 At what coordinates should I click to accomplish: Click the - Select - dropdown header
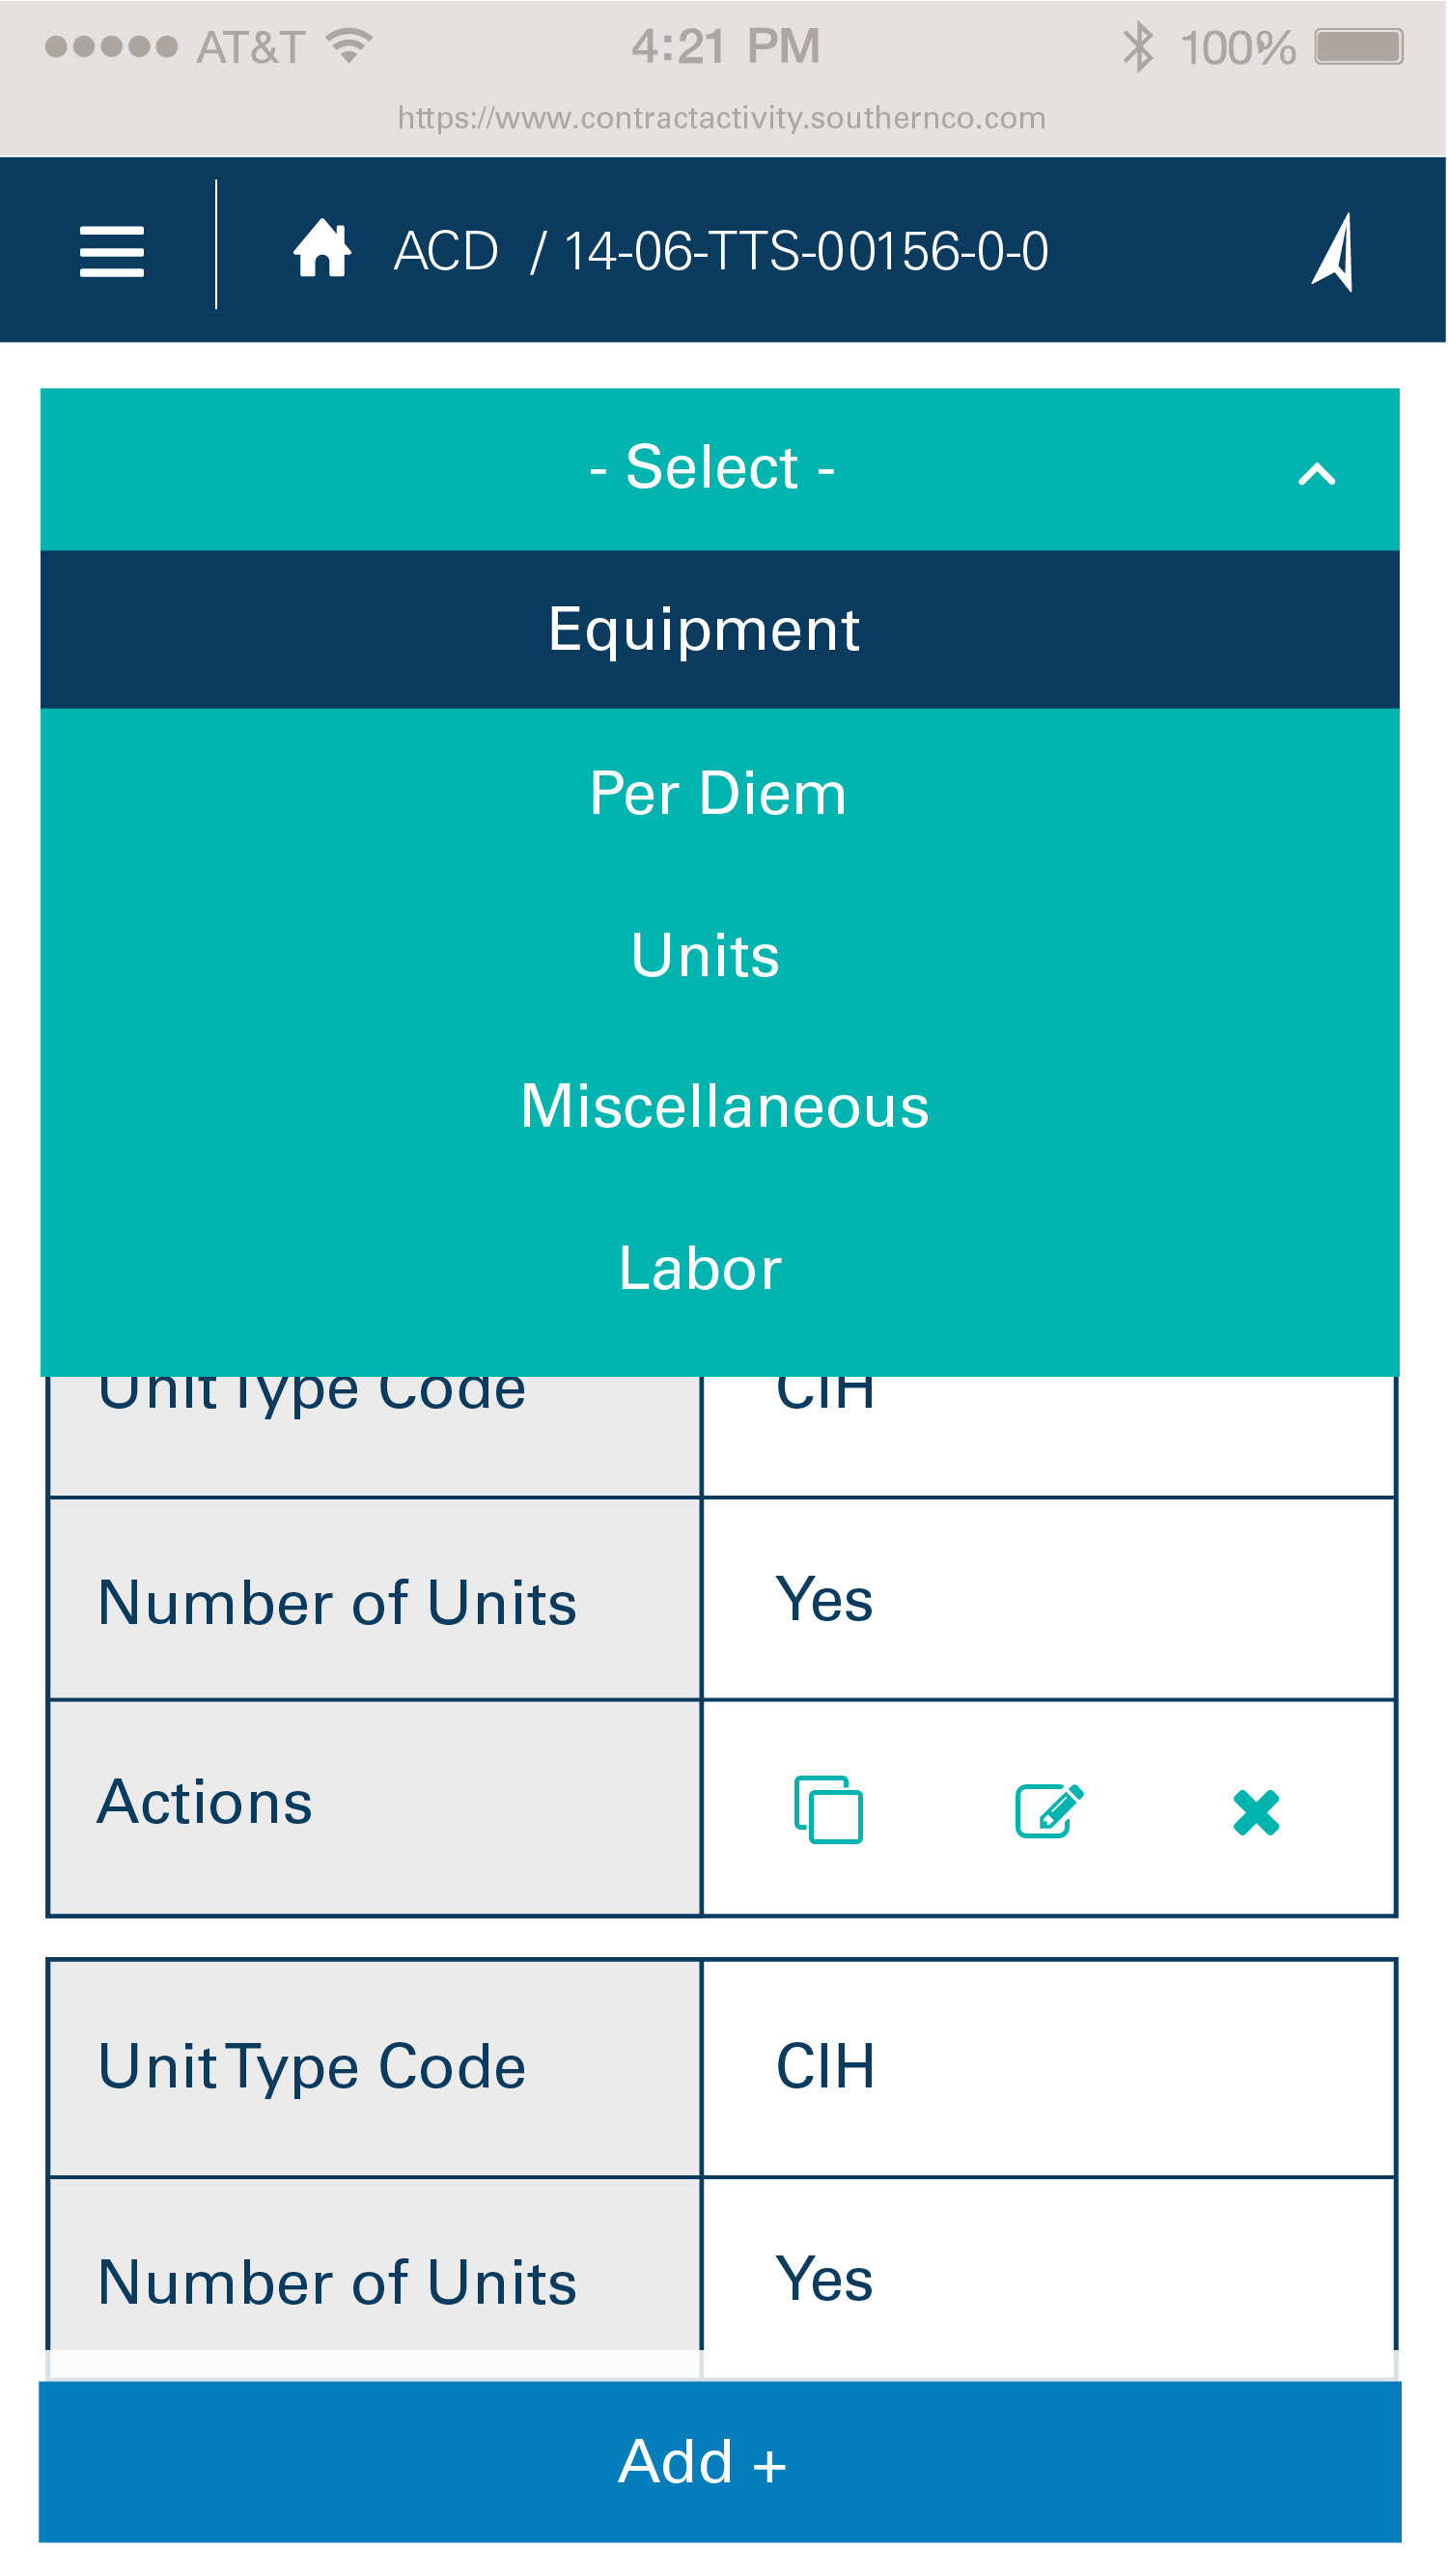pyautogui.click(x=720, y=469)
